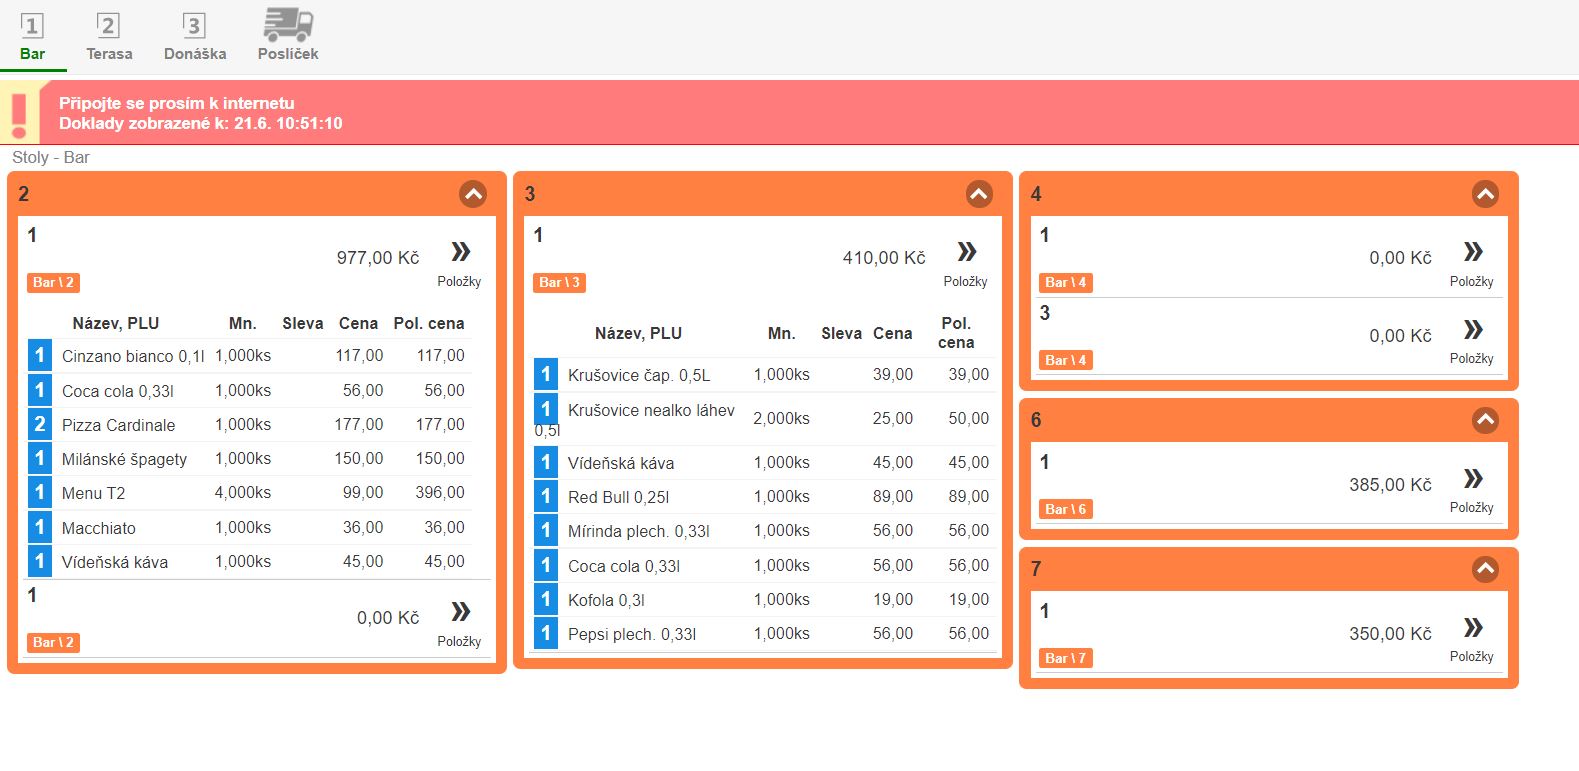Select the Bar tab
1579x771 pixels.
pyautogui.click(x=32, y=37)
